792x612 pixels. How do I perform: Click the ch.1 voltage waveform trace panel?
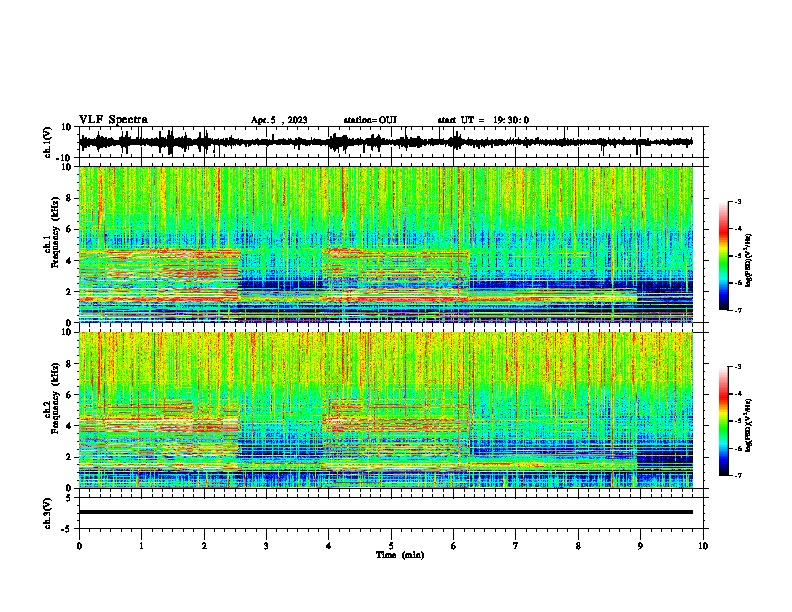391,142
